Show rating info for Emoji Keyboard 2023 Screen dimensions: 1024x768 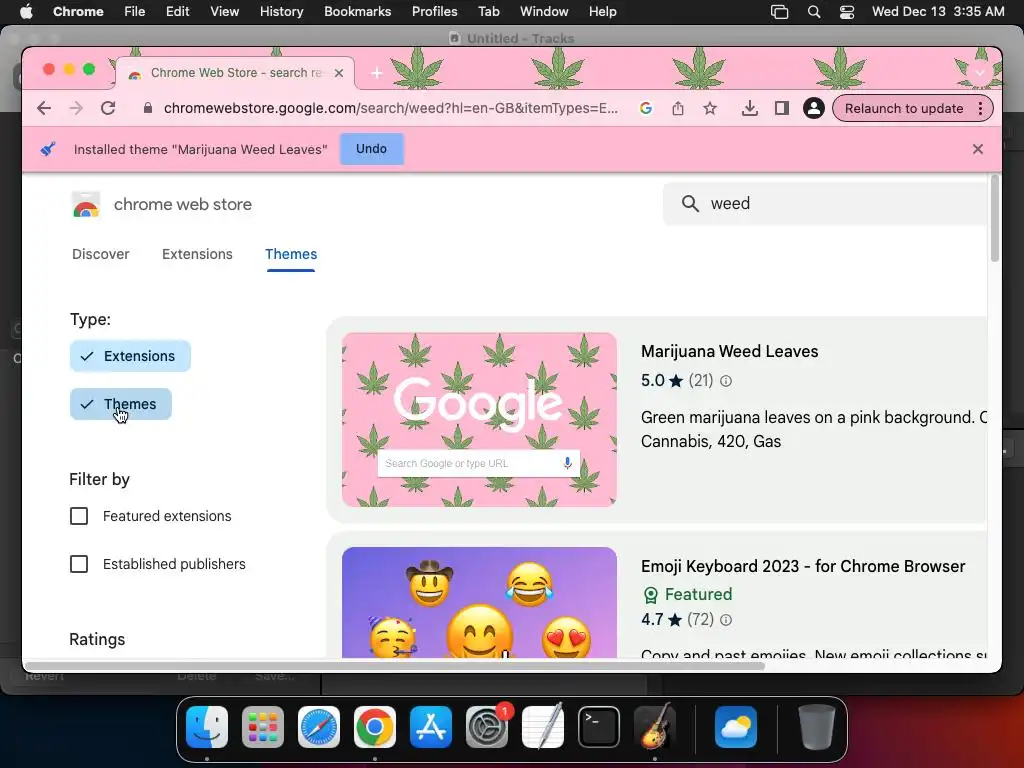[x=726, y=620]
